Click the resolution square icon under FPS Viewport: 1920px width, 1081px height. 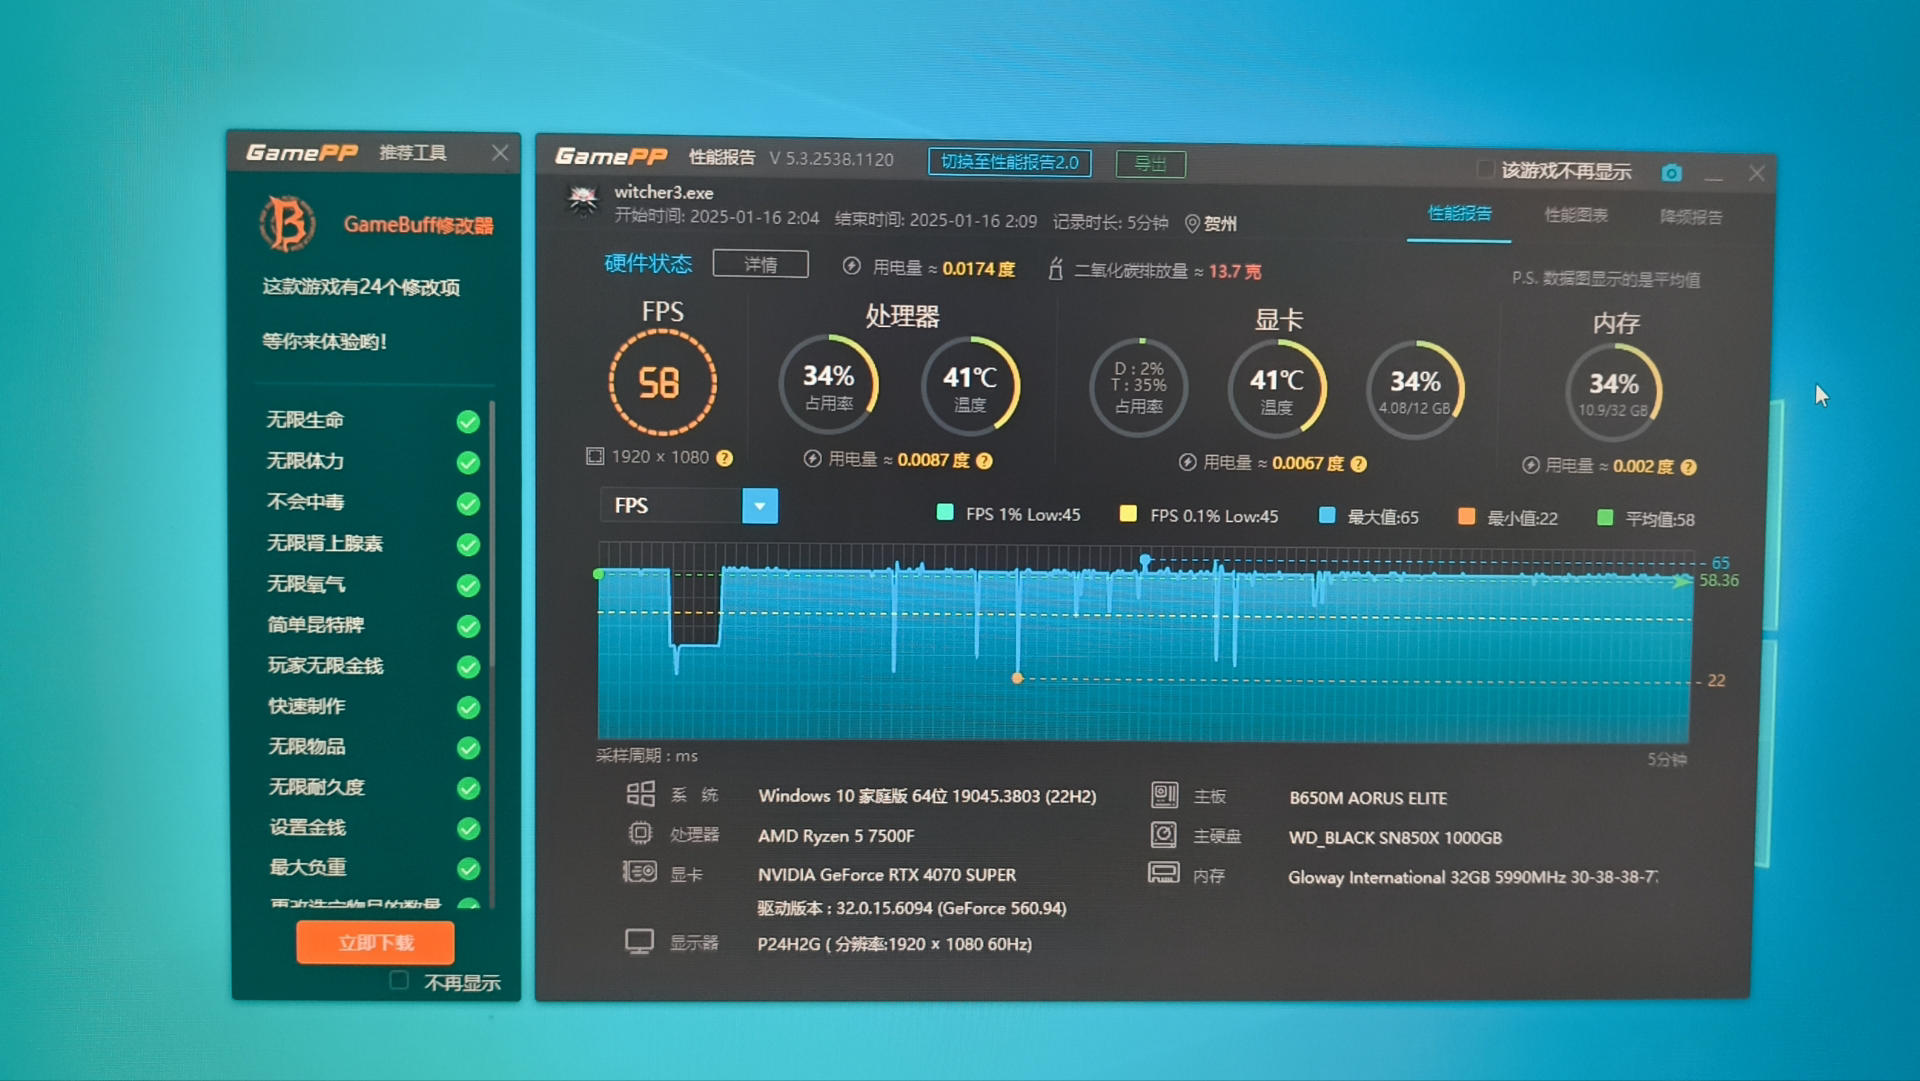click(x=595, y=456)
